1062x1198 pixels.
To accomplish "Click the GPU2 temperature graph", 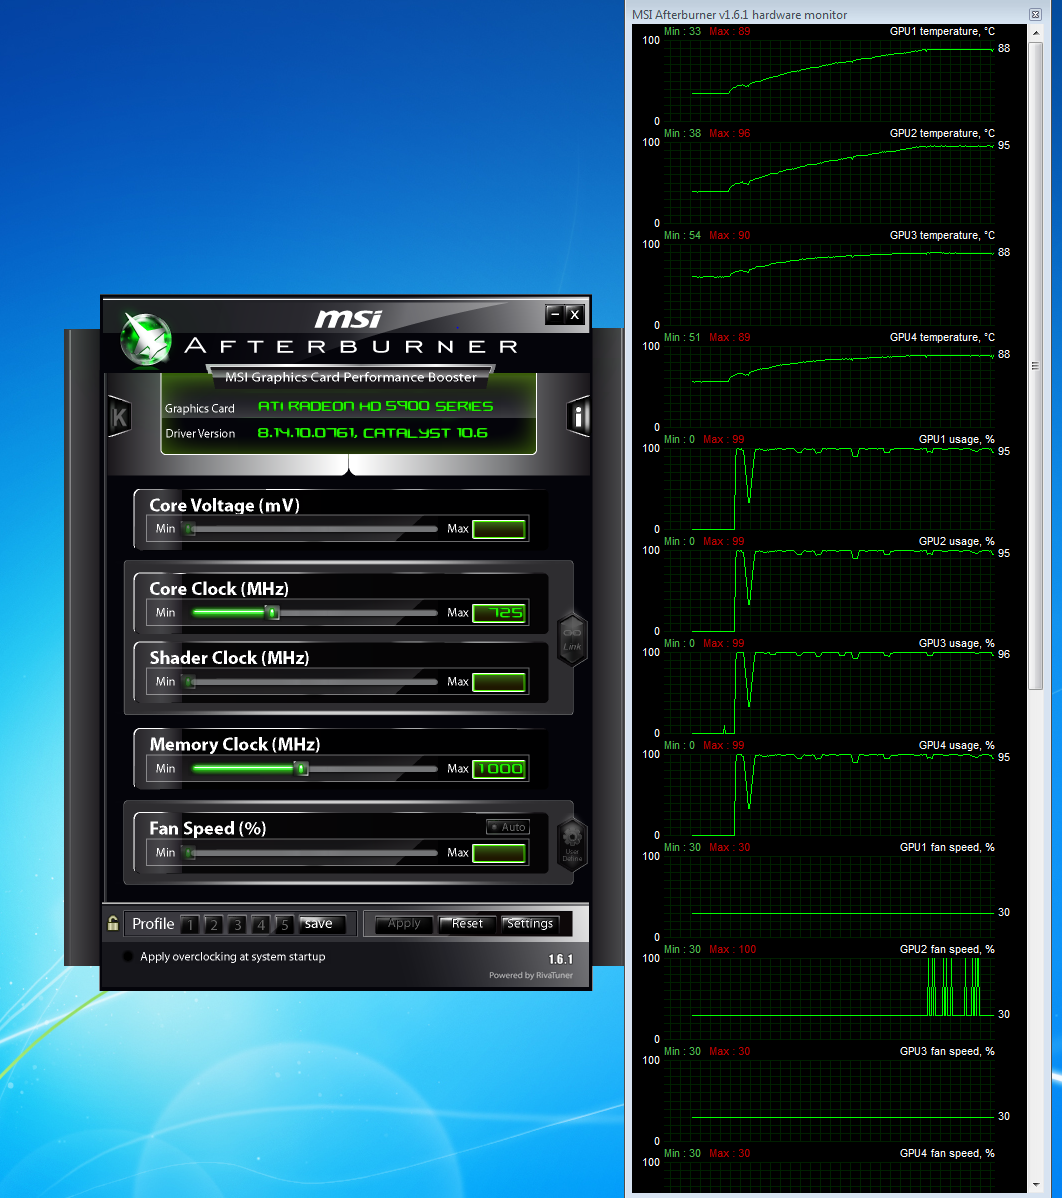I will pyautogui.click(x=829, y=183).
